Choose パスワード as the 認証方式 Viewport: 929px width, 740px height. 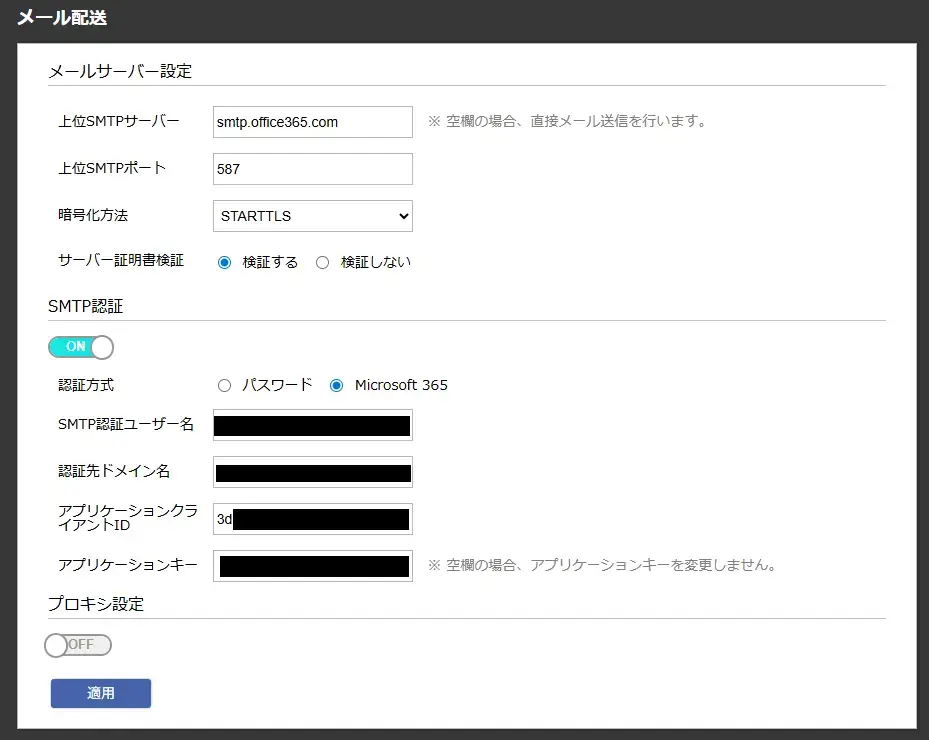224,385
